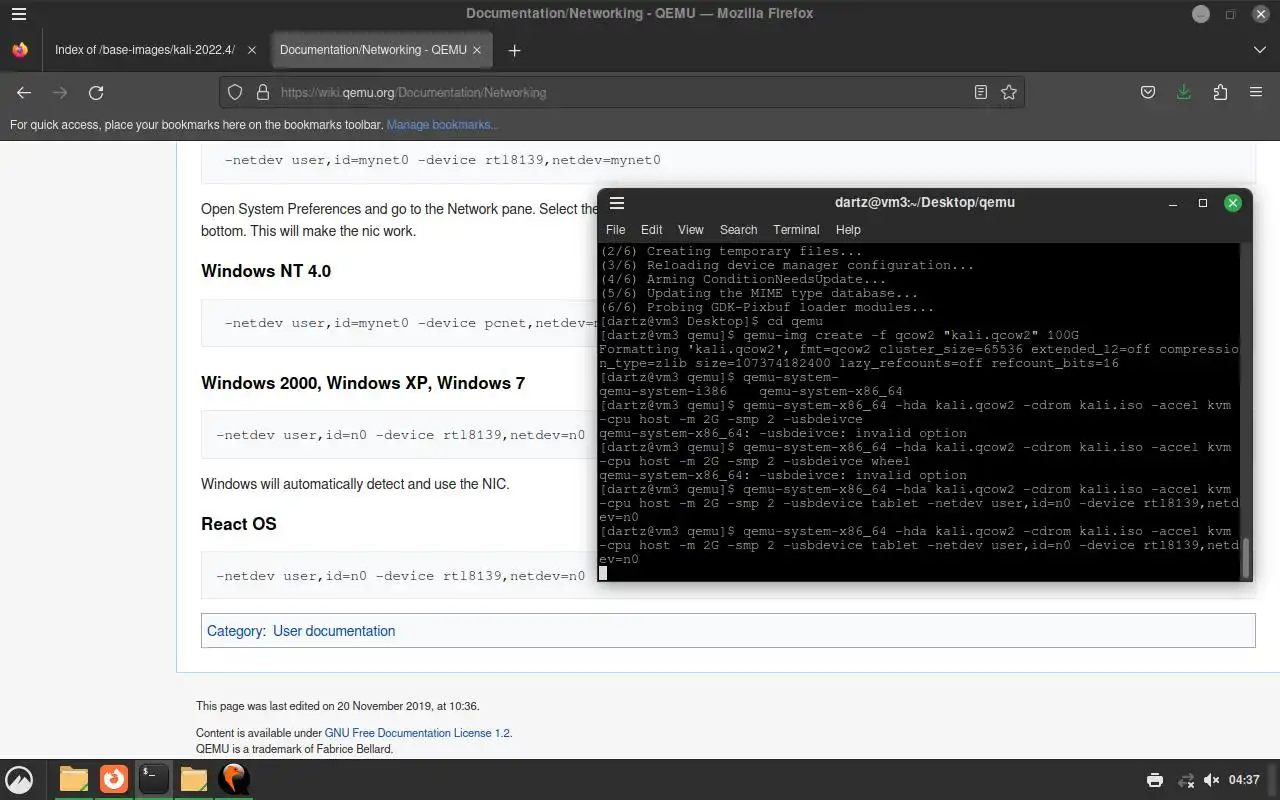1280x800 pixels.
Task: Click the Windows 2000, Windows XP, Windows 7 heading
Action: click(363, 383)
